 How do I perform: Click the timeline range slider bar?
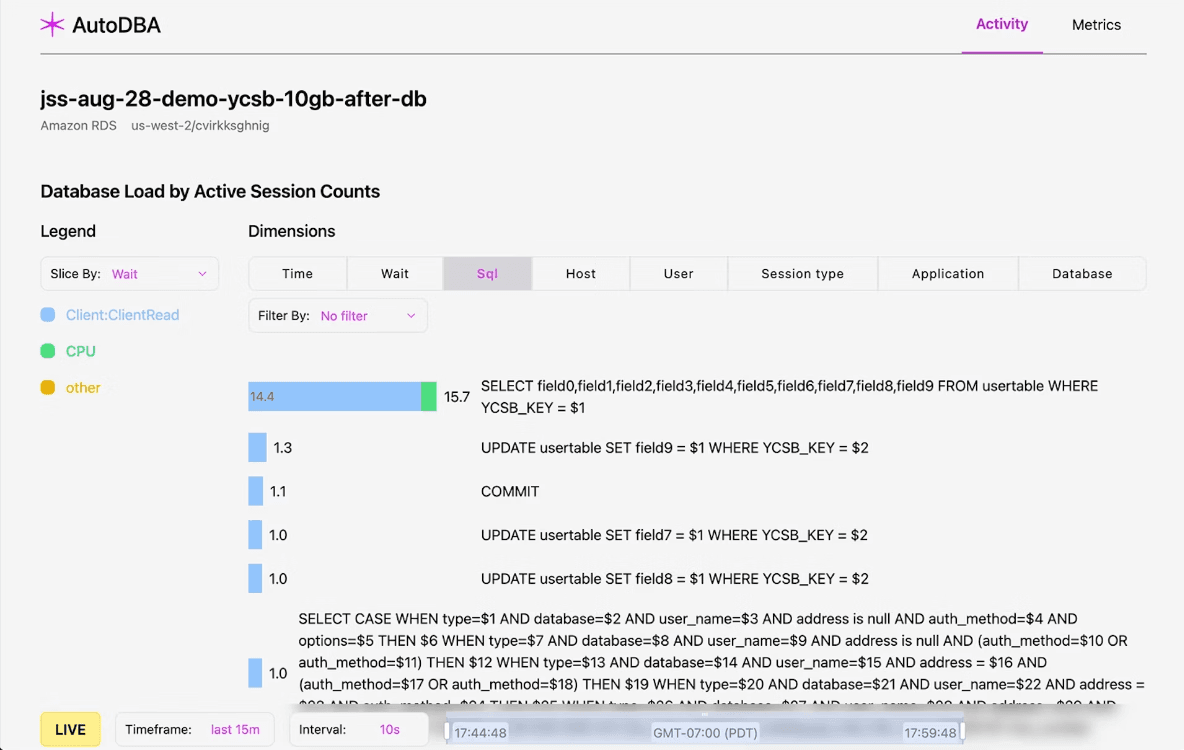click(x=704, y=732)
